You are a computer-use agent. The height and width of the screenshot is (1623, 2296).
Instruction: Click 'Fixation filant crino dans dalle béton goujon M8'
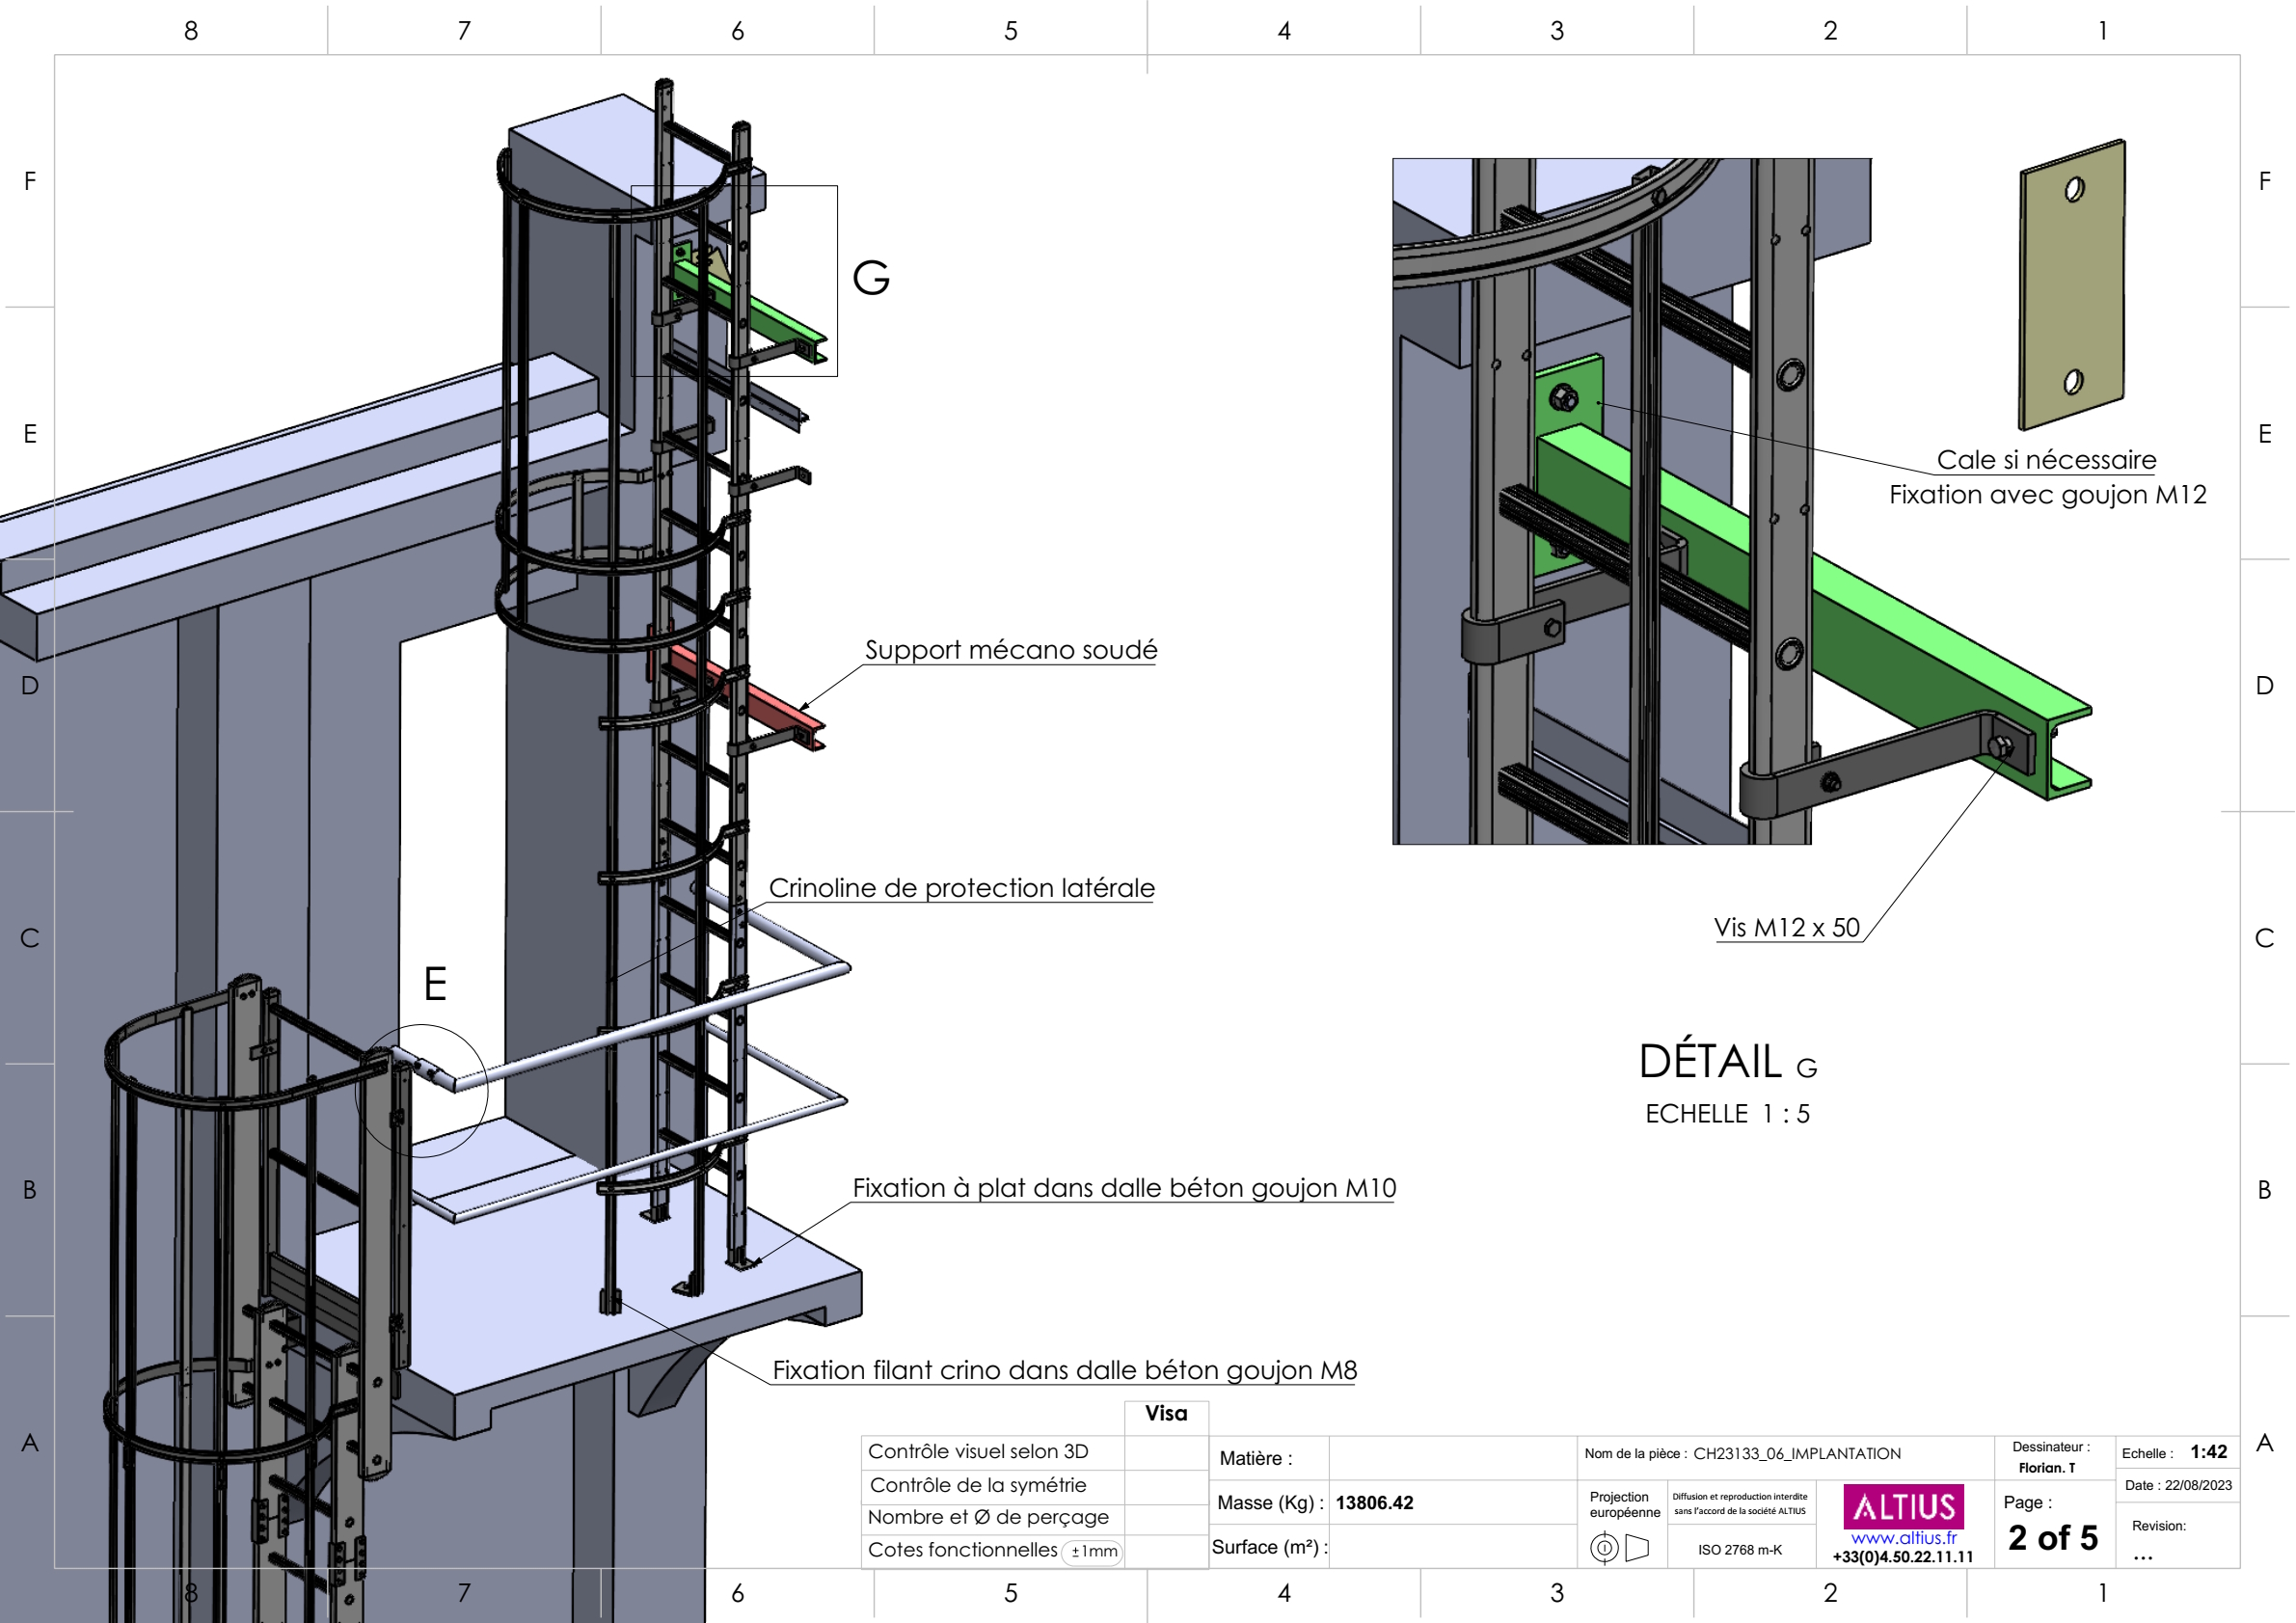pyautogui.click(x=1064, y=1370)
